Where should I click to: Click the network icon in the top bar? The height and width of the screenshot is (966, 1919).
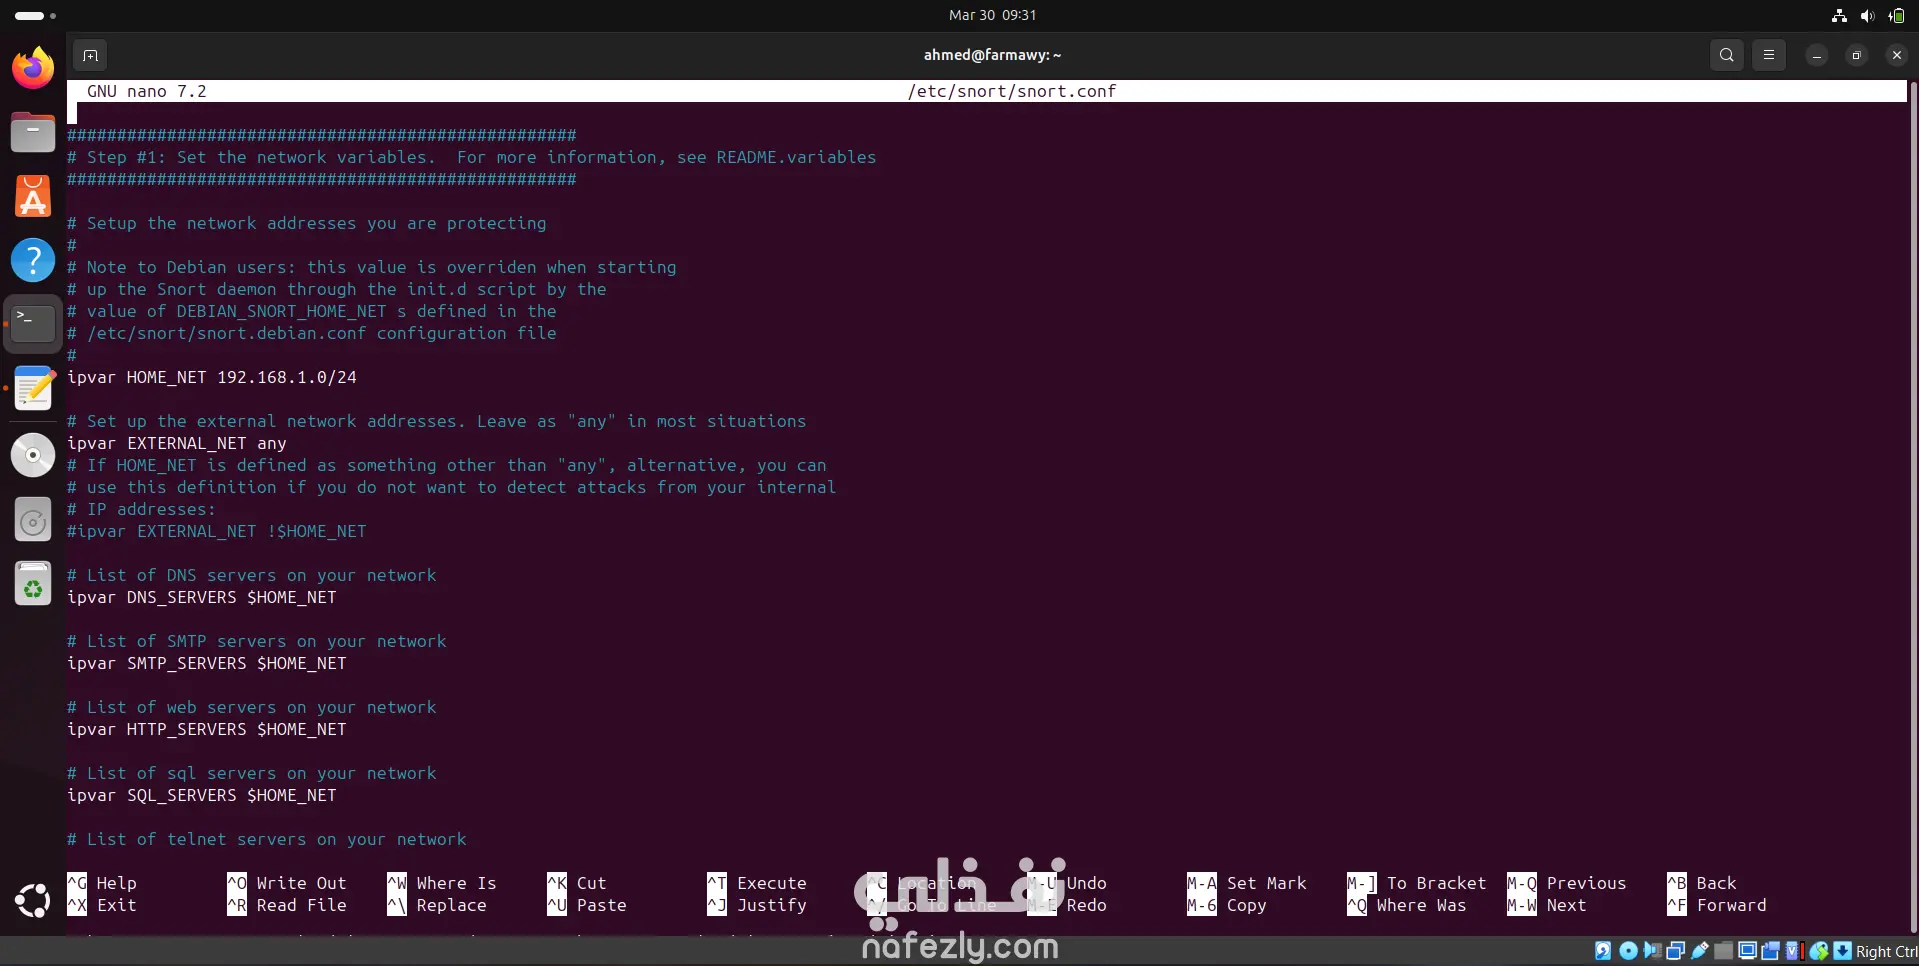(x=1839, y=15)
